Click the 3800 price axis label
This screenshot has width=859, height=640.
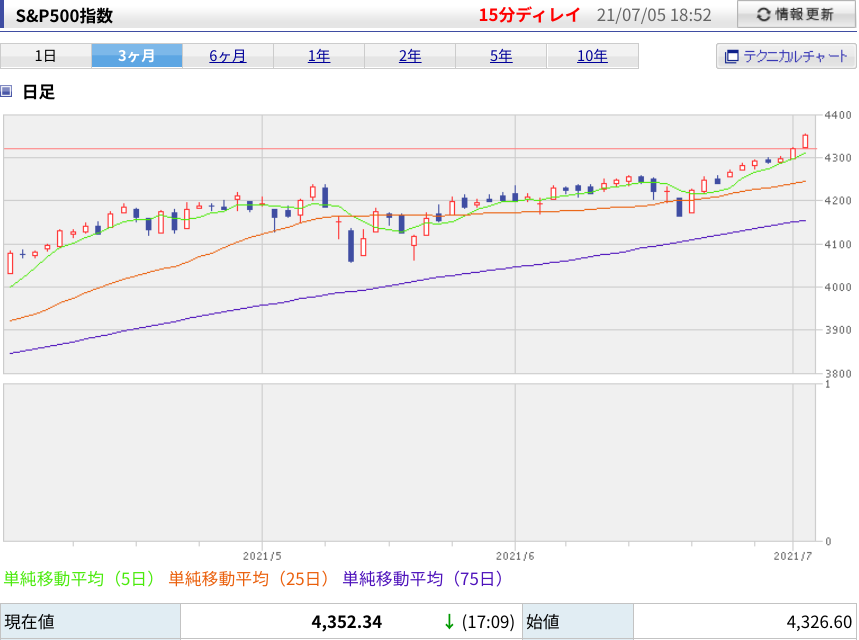pos(838,374)
